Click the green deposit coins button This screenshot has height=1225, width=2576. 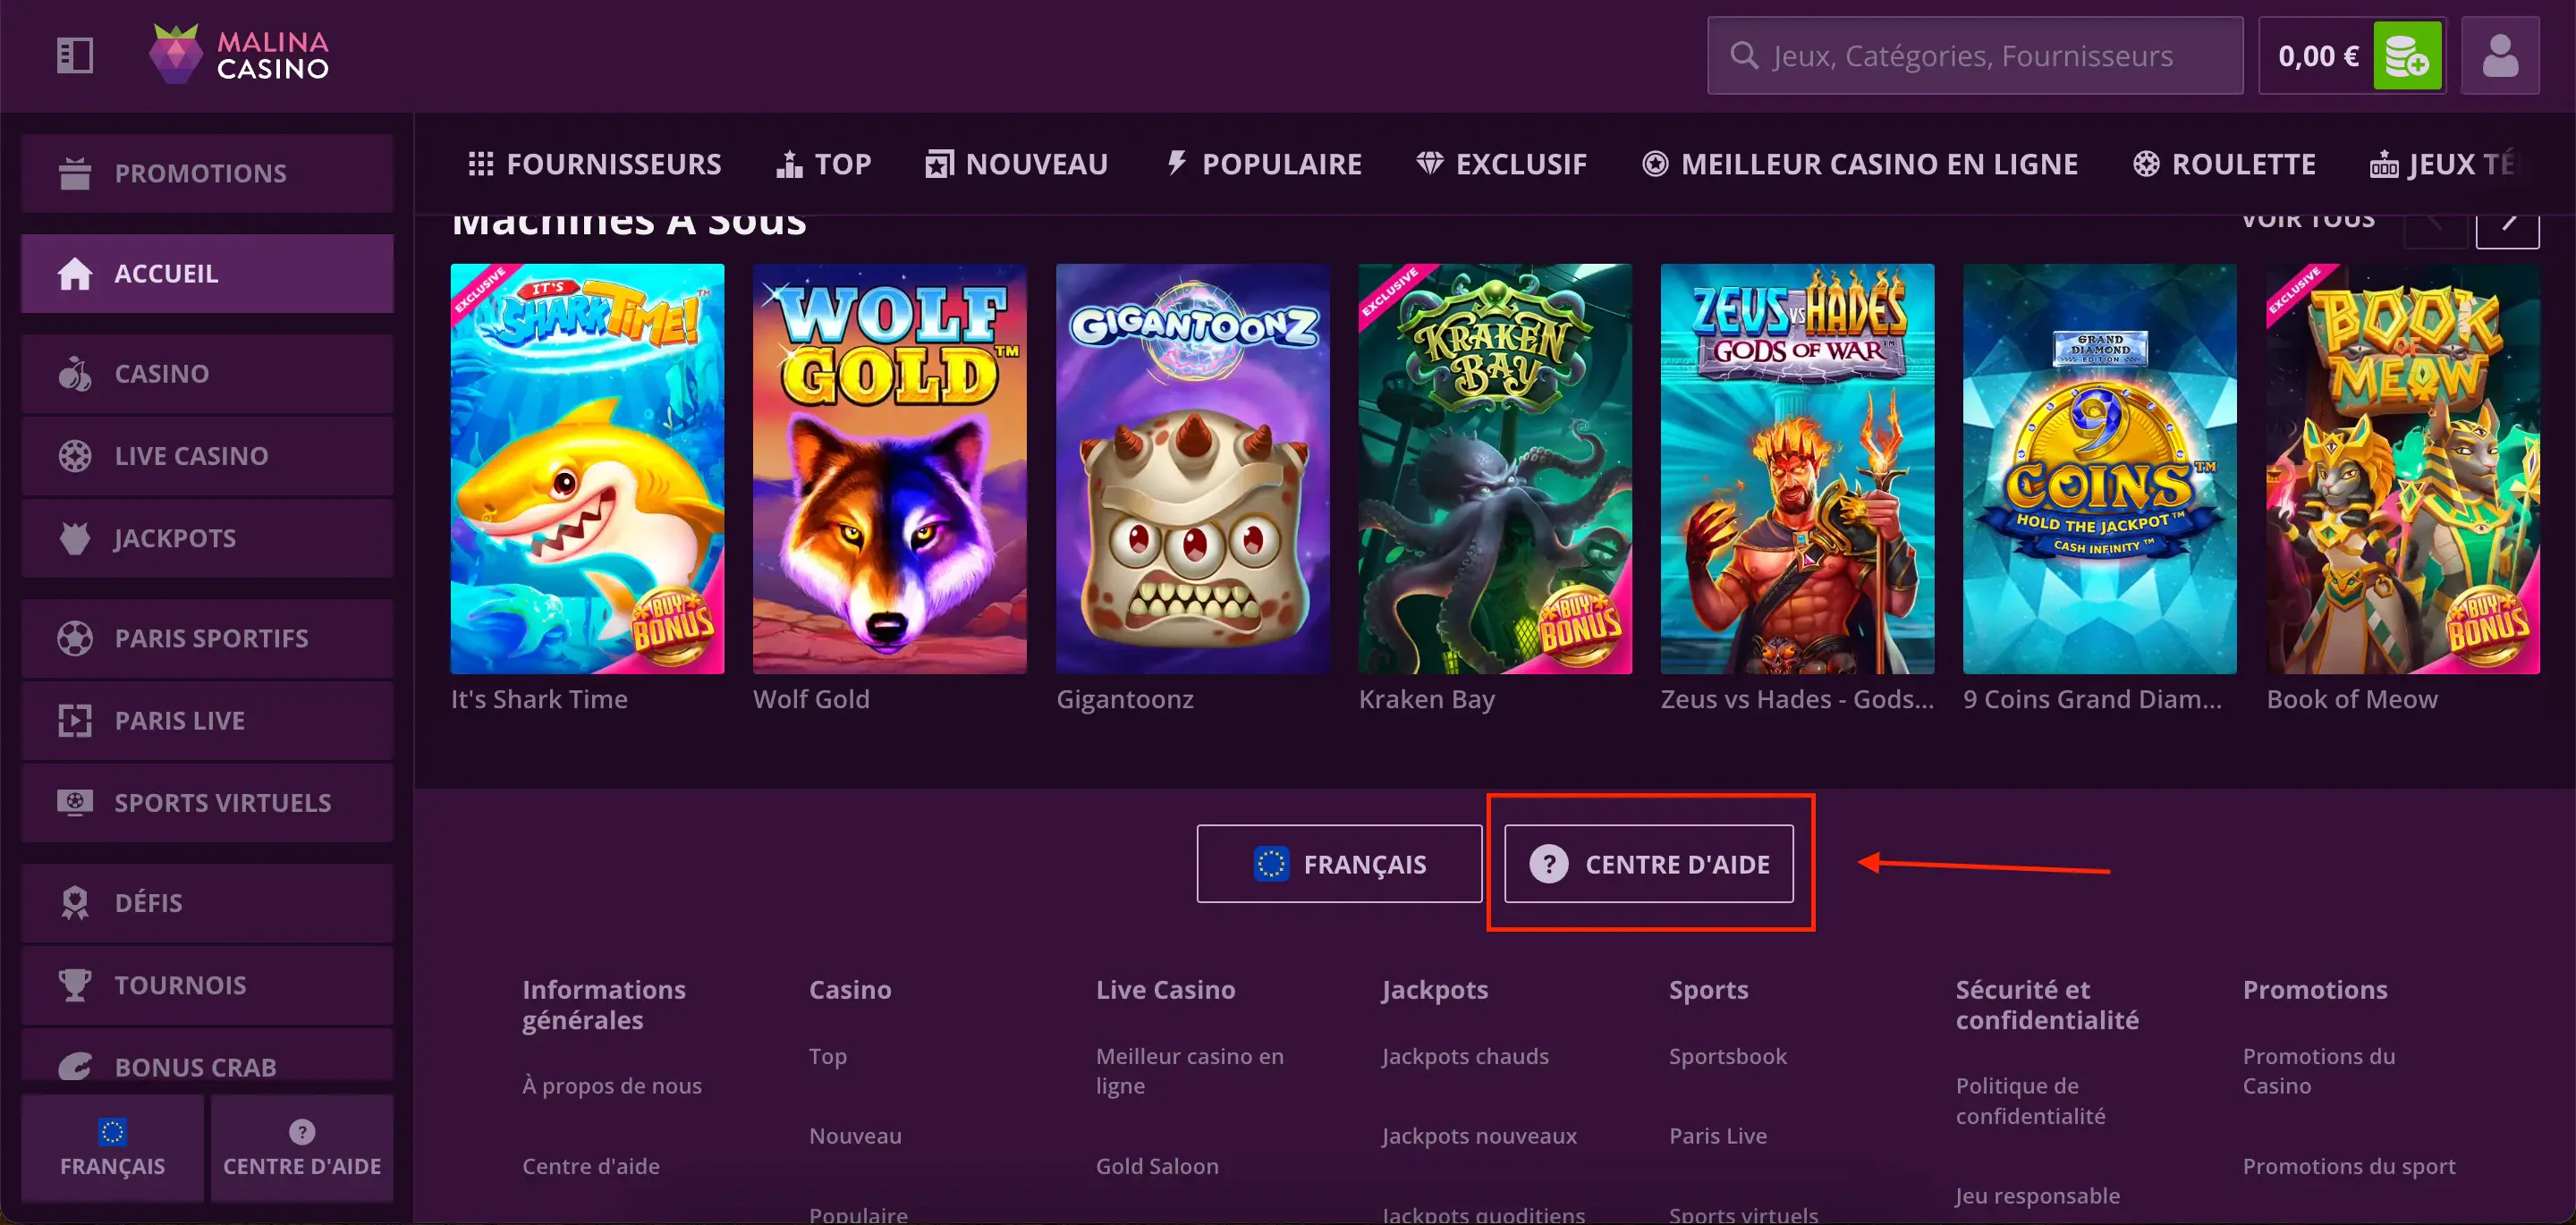(2407, 55)
